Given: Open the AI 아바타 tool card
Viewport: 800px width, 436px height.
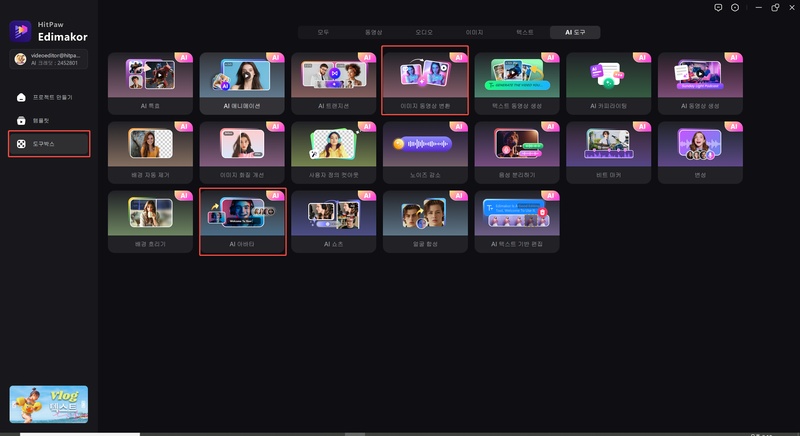Looking at the screenshot, I should (242, 221).
